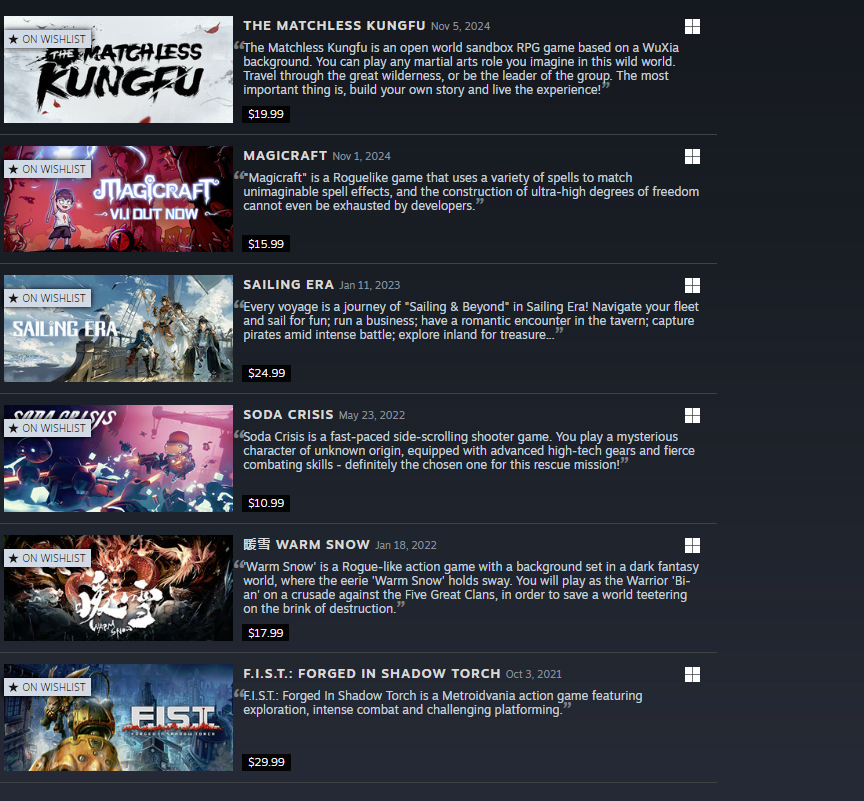Toggle On Wishlist badge on Sailing Era
Screen dimensions: 864x801
[47, 298]
